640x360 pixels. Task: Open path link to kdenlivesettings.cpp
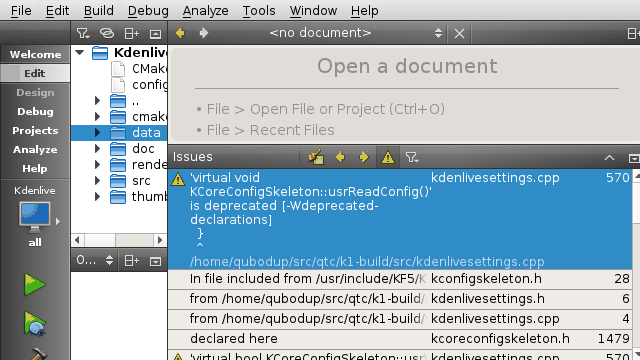[x=367, y=262]
